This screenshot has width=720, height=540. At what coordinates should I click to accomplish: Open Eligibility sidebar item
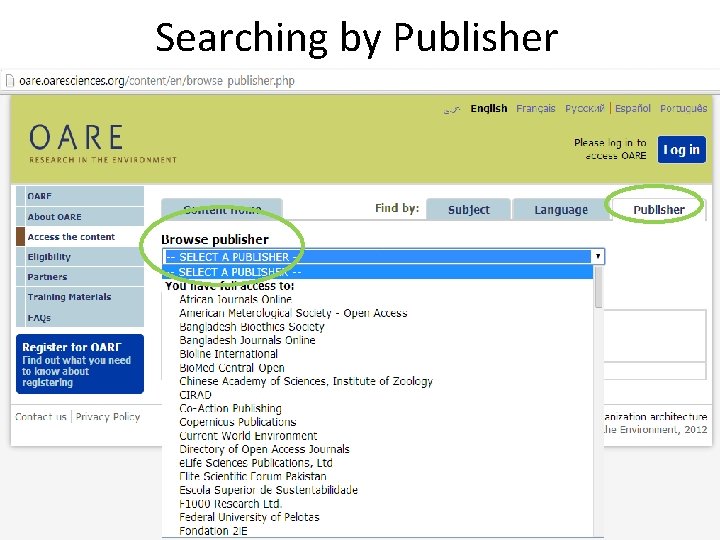[80, 257]
